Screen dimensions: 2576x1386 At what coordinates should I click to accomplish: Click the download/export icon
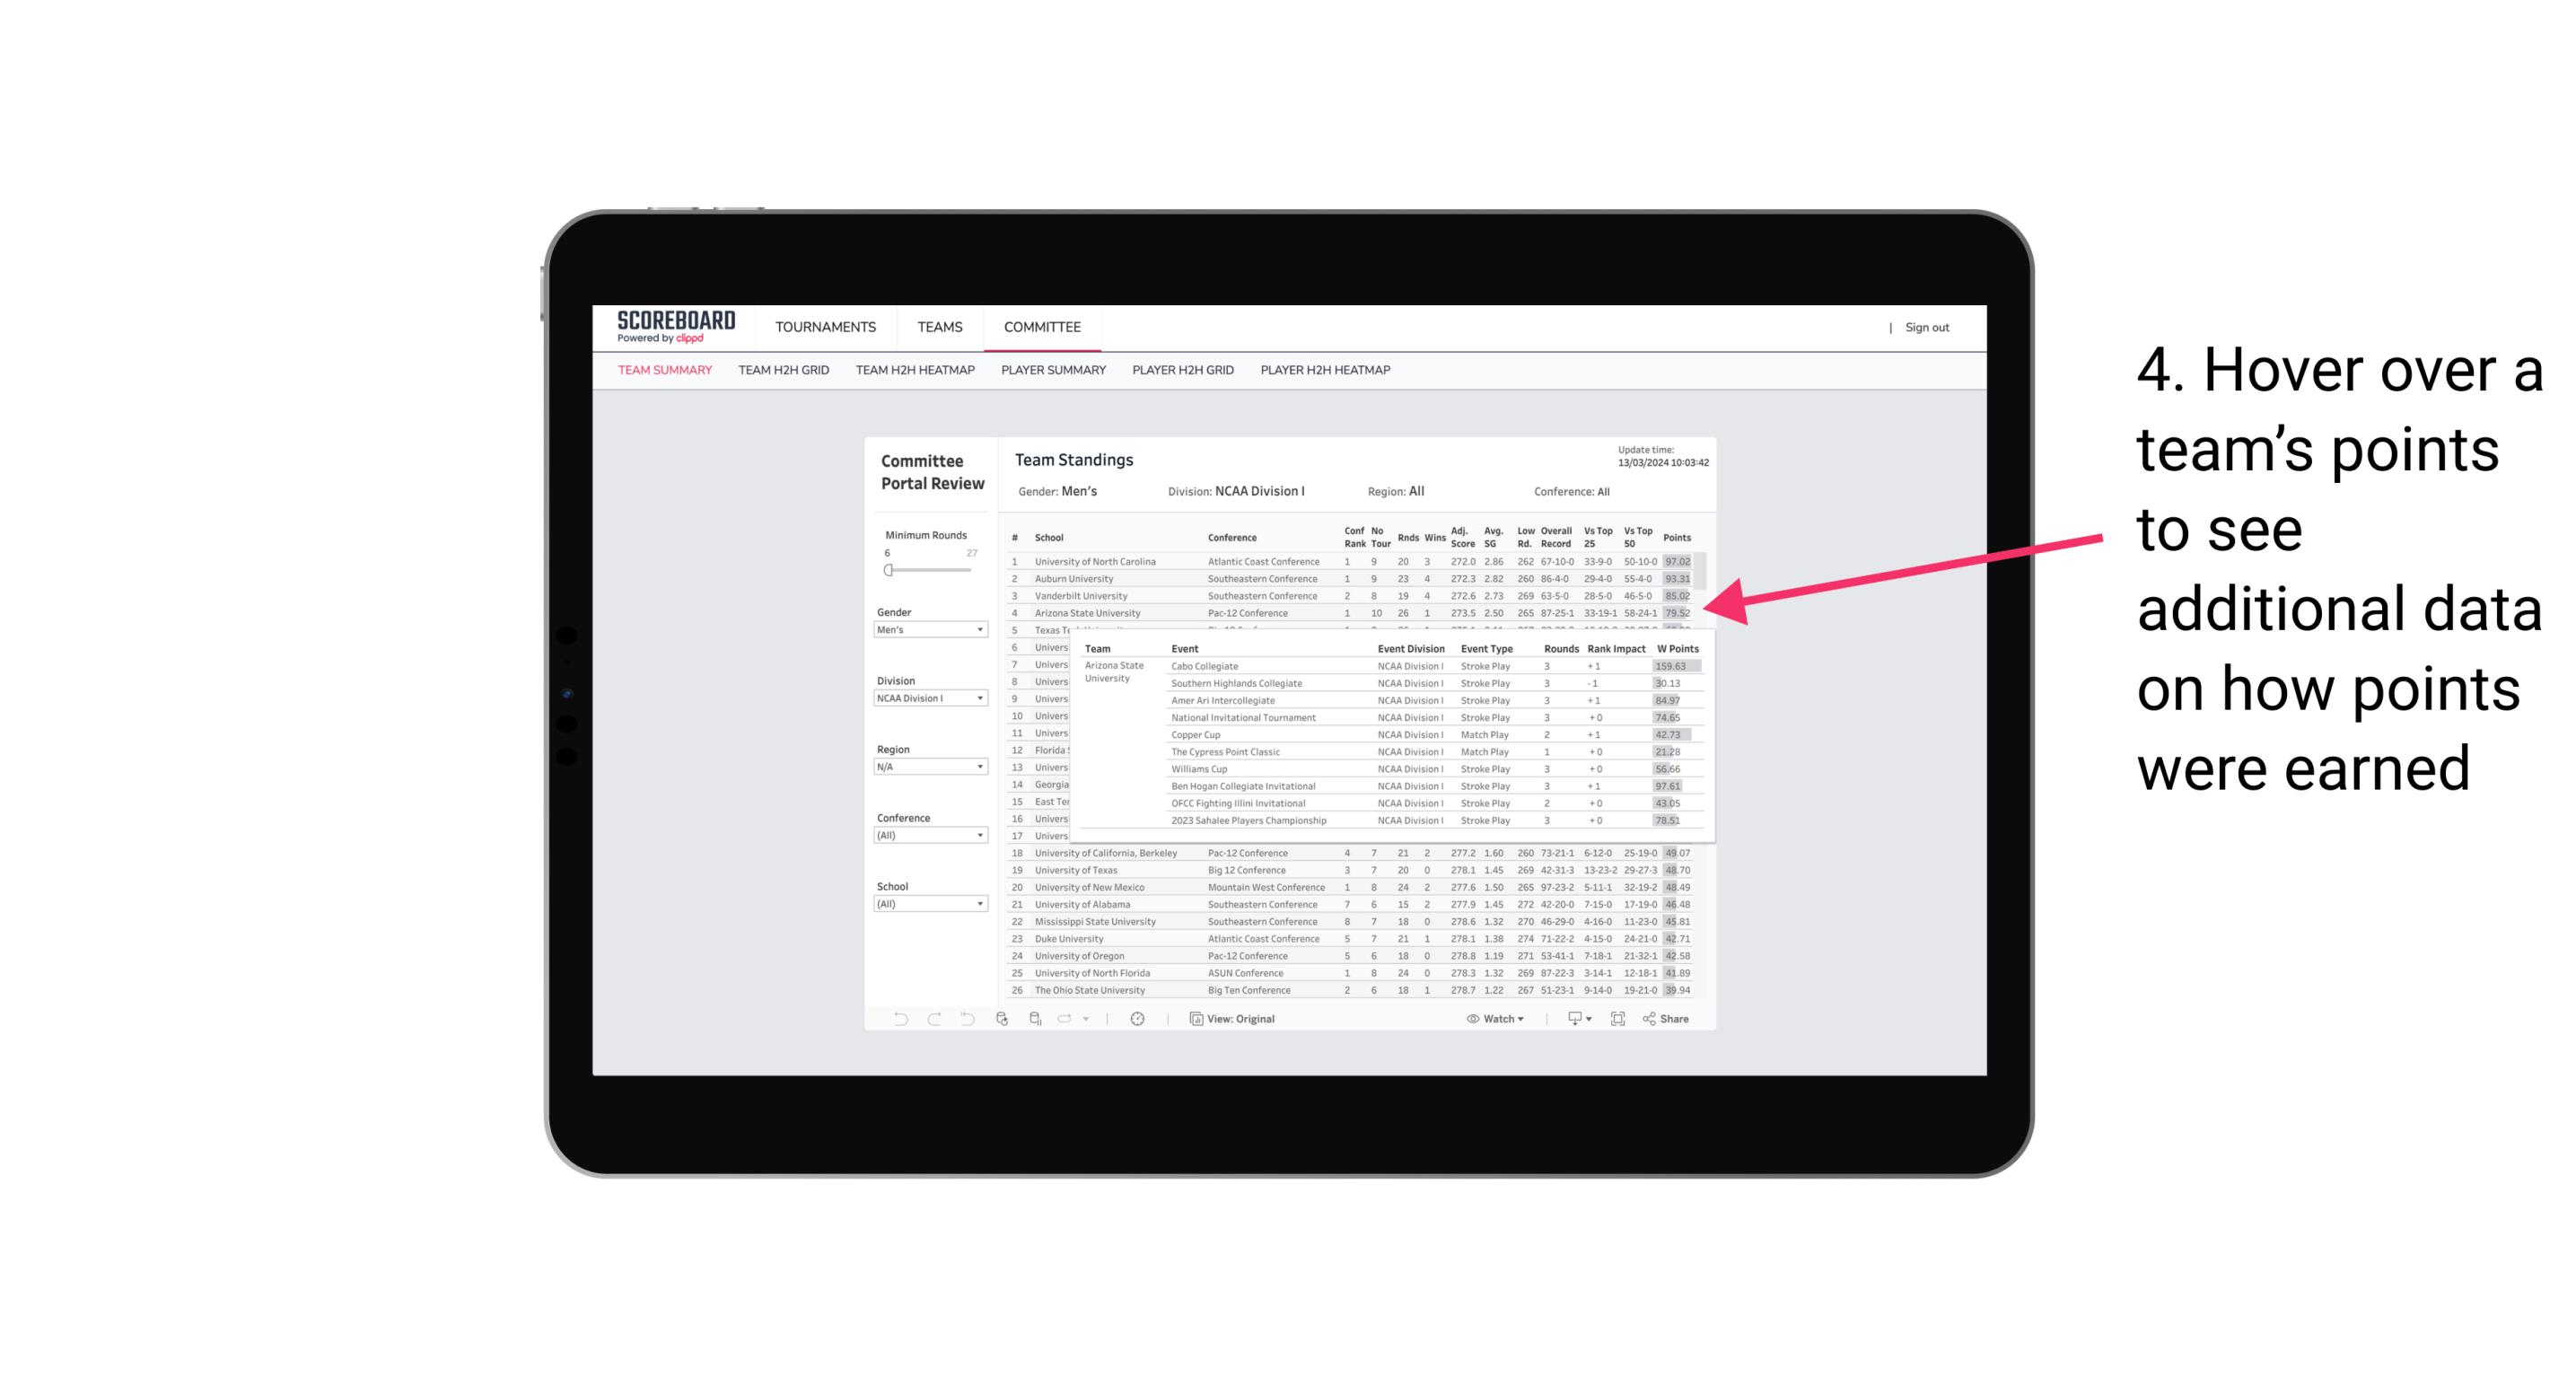[x=1570, y=1019]
